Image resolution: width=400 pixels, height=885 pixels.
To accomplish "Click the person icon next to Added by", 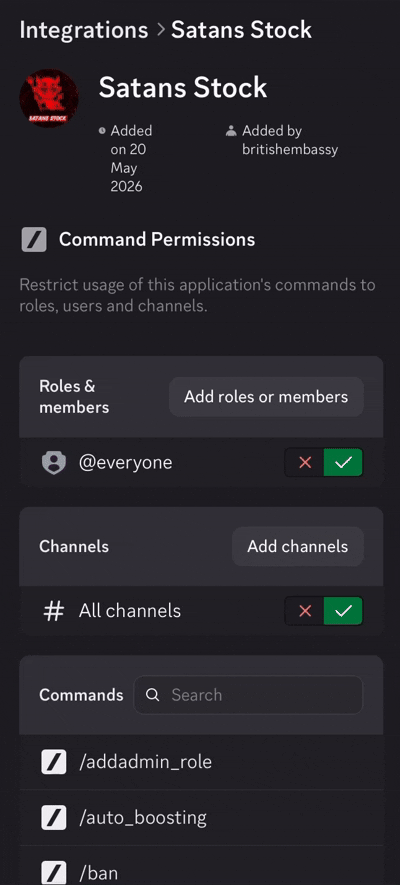I will coord(231,131).
